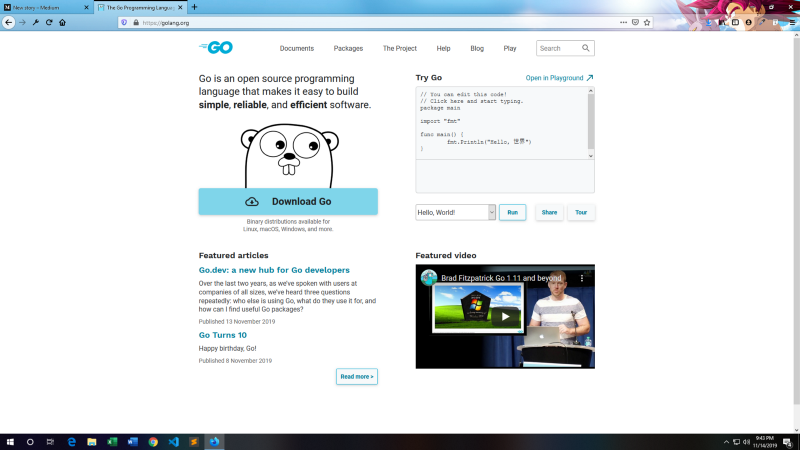Run the code in Try Go
This screenshot has width=800, height=450.
point(512,212)
